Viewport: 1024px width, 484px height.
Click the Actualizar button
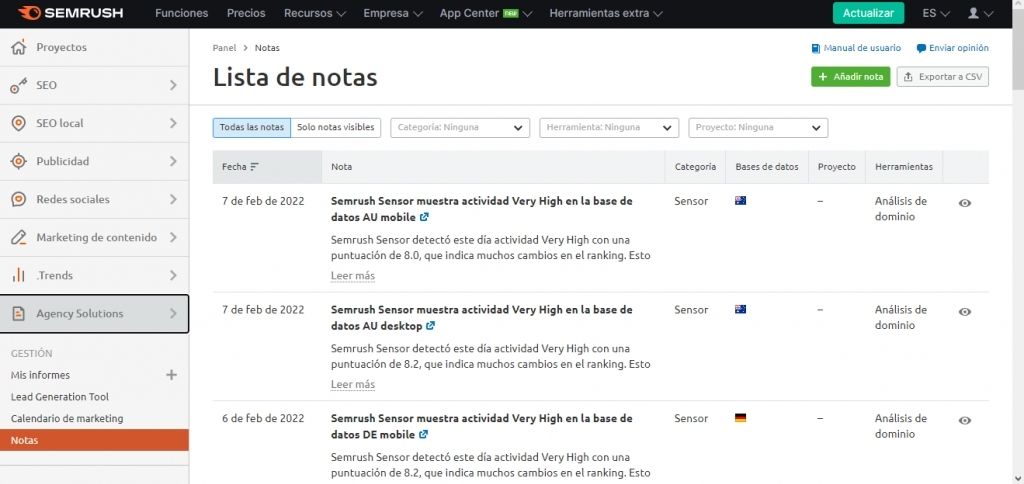(x=868, y=13)
